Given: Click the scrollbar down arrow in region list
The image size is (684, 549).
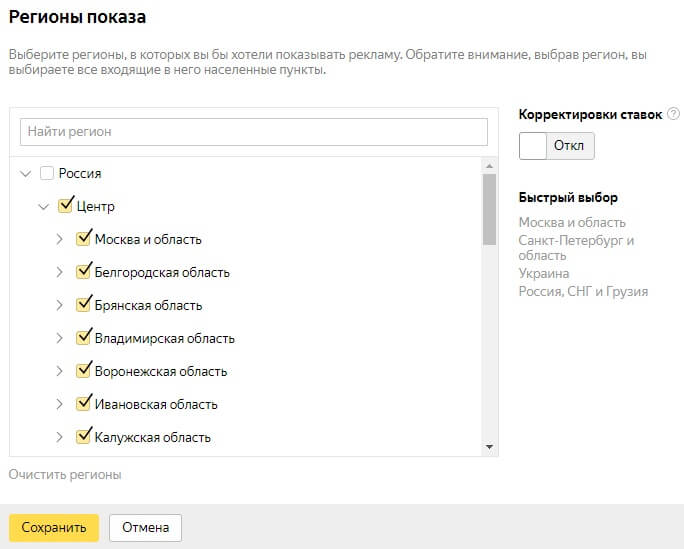Looking at the screenshot, I should pos(490,447).
